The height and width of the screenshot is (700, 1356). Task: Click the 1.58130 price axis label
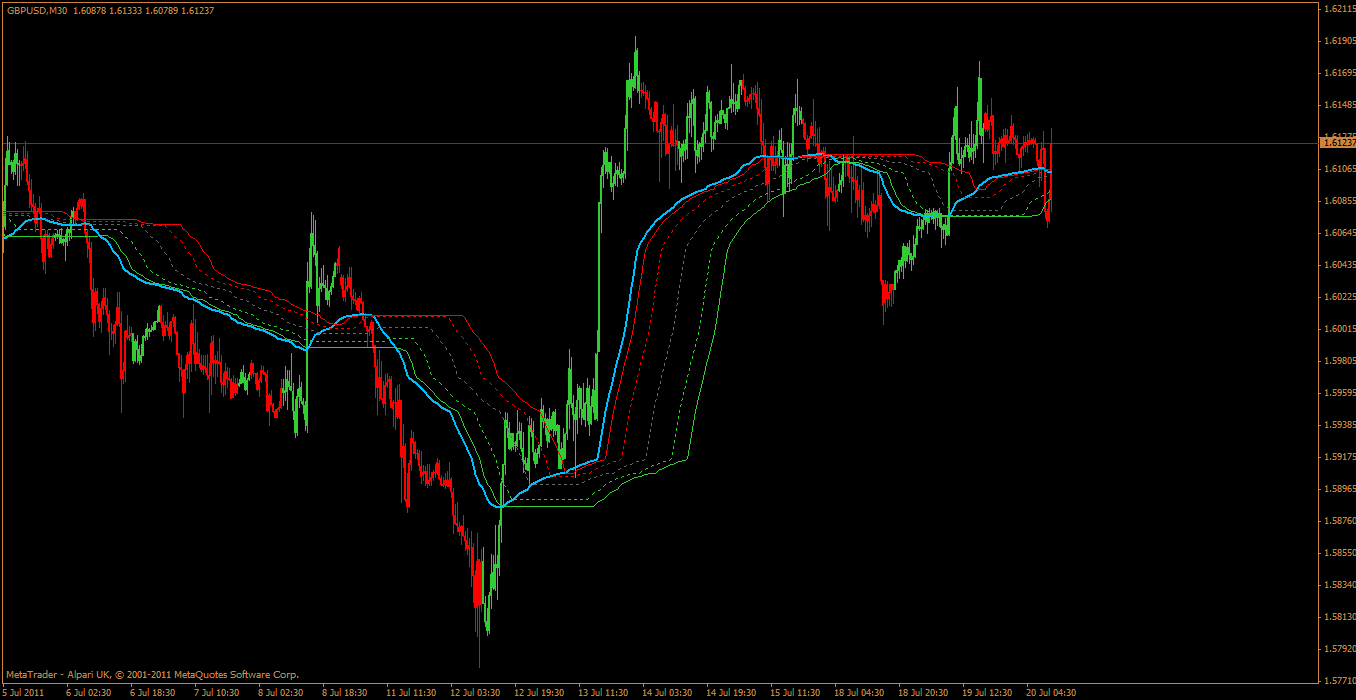1338,617
